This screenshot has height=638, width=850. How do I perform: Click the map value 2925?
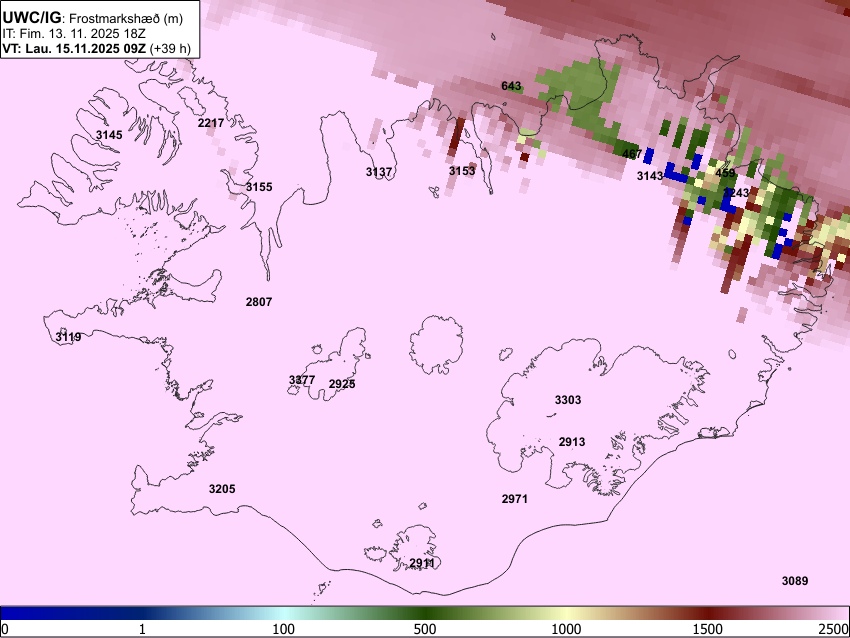[x=342, y=384]
